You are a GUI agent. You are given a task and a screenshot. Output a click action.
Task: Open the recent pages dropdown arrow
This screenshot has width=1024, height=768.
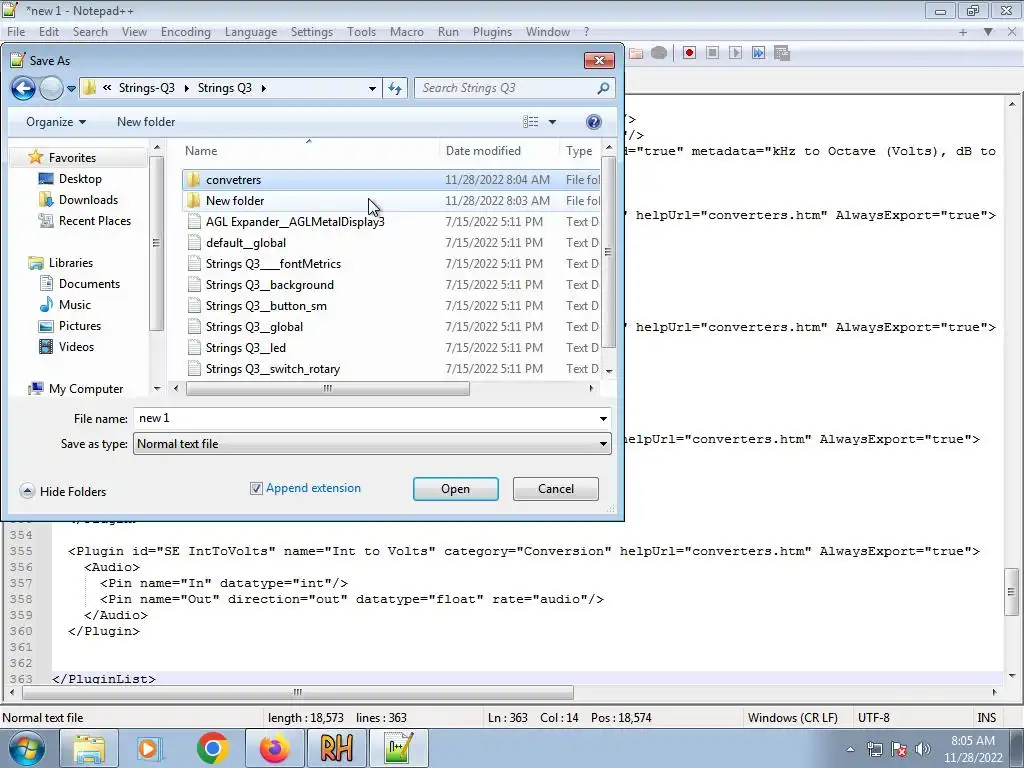[71, 88]
